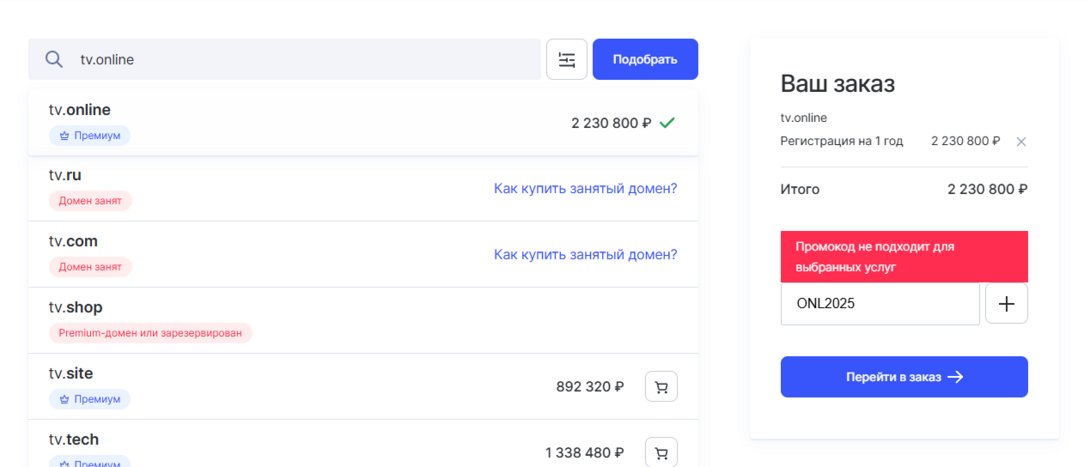This screenshot has height=467, width=1090.
Task: Focus the domain search field with tv.online
Action: click(300, 60)
